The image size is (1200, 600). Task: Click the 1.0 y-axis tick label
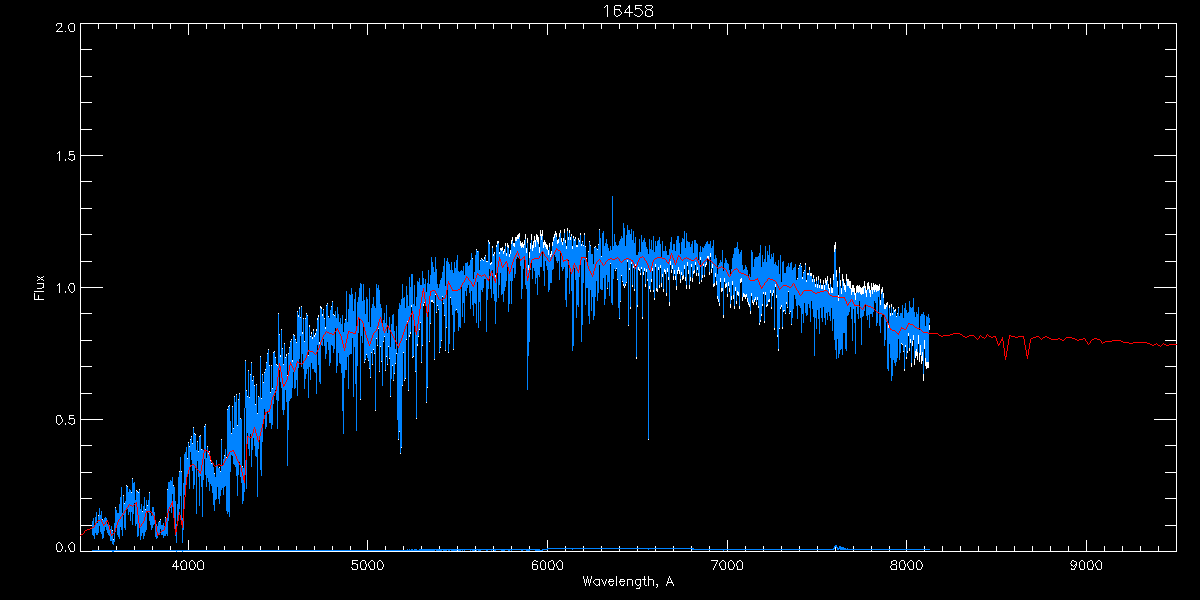click(x=64, y=288)
